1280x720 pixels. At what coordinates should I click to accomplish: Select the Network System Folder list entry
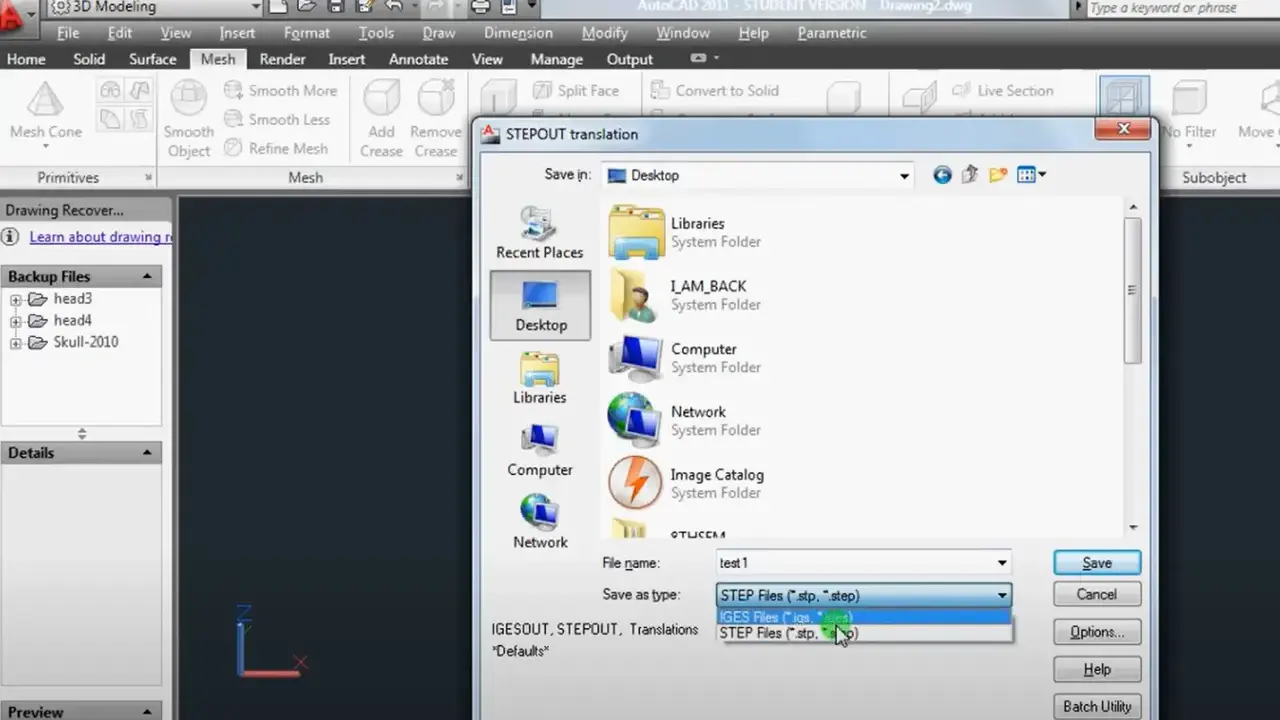pyautogui.click(x=685, y=420)
